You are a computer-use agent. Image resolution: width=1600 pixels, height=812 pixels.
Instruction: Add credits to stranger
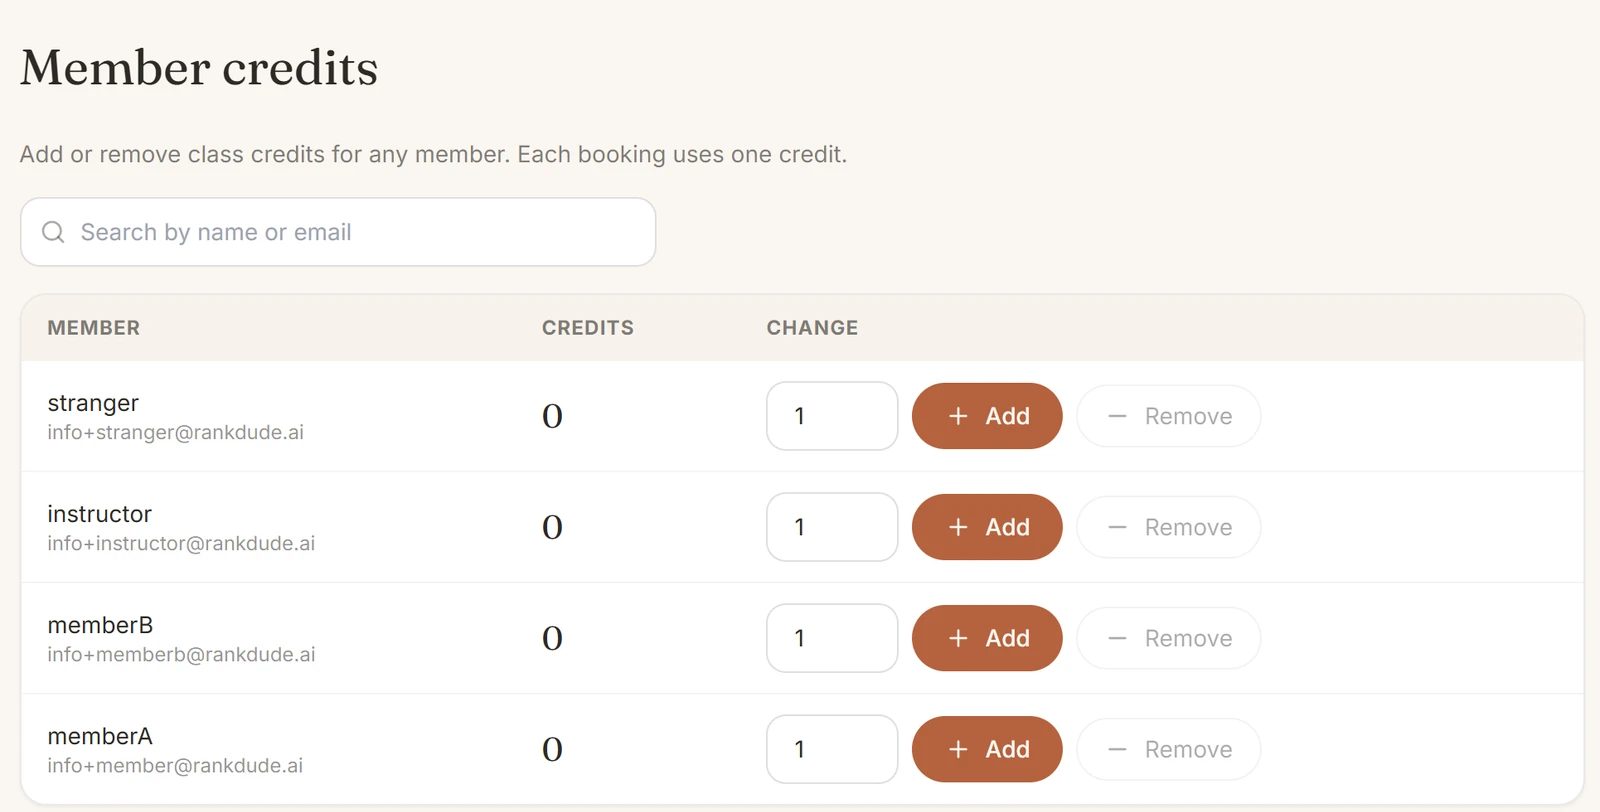click(987, 416)
